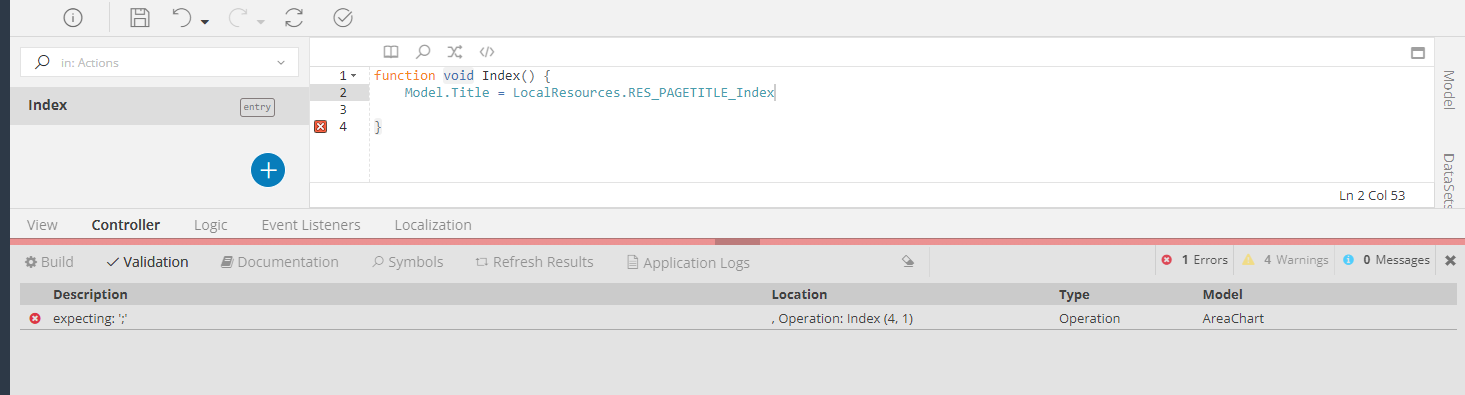Image resolution: width=1465 pixels, height=395 pixels.
Task: Open the book icon in editor toolbar
Action: click(x=391, y=52)
